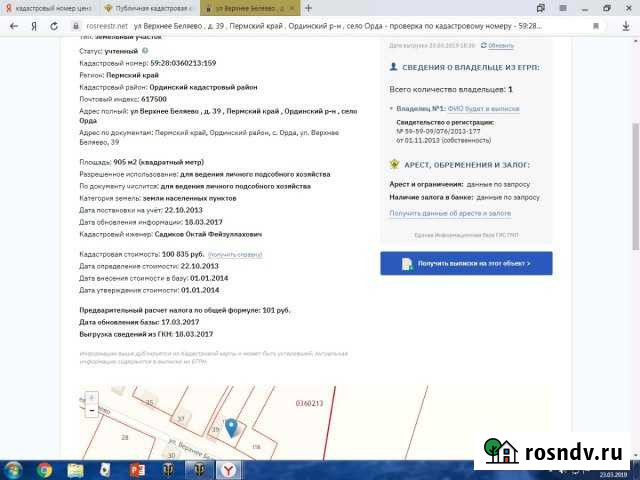This screenshot has width=640, height=480.
Task: Click engineer name 'Садиков Октай Фейзуллахович'
Action: 209,234
